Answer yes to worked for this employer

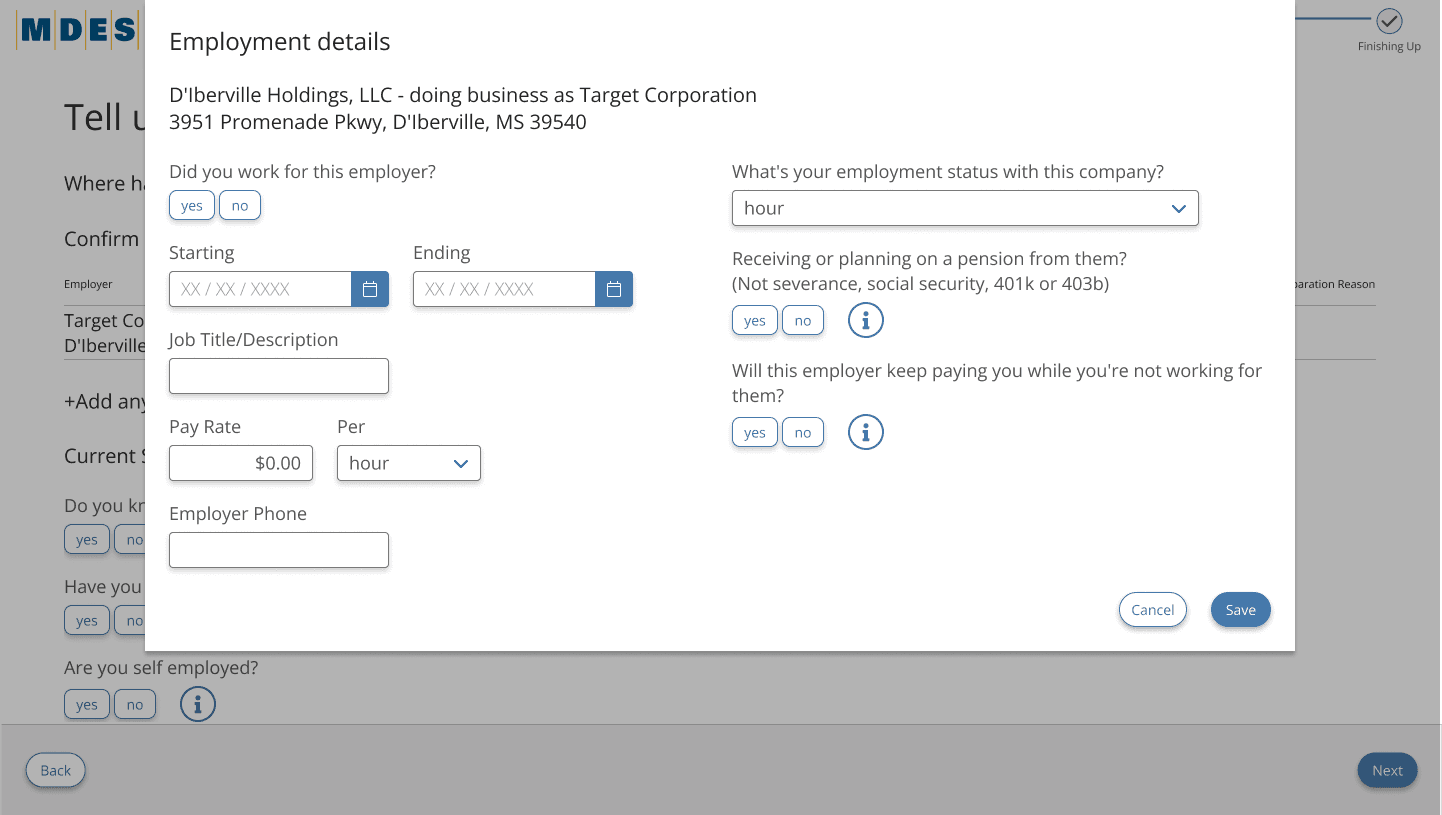(x=192, y=206)
